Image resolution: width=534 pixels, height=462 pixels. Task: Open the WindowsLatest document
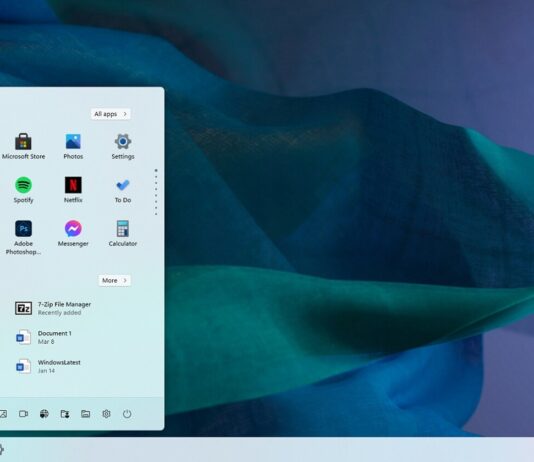coord(48,366)
